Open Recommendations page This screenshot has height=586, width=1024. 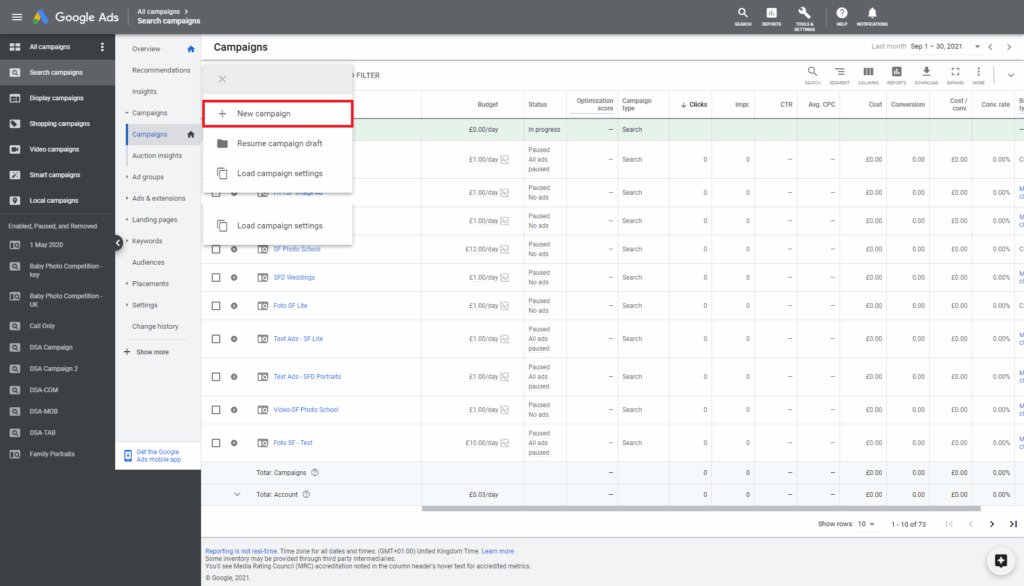[x=161, y=71]
